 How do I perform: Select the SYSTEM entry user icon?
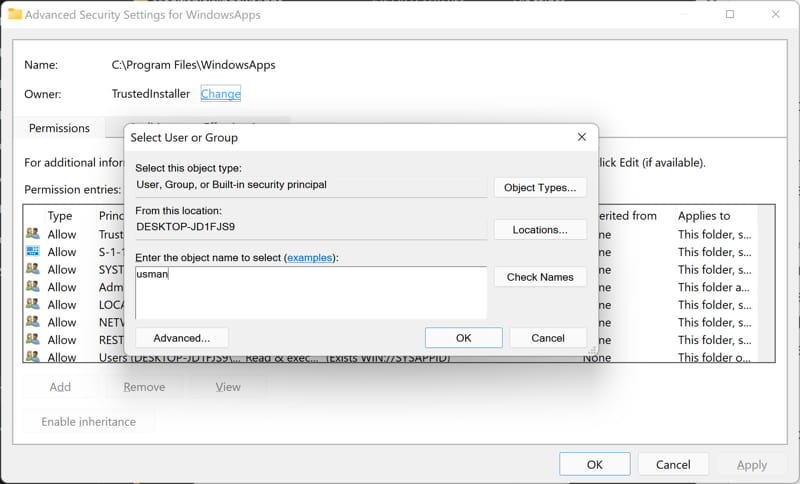(33, 269)
